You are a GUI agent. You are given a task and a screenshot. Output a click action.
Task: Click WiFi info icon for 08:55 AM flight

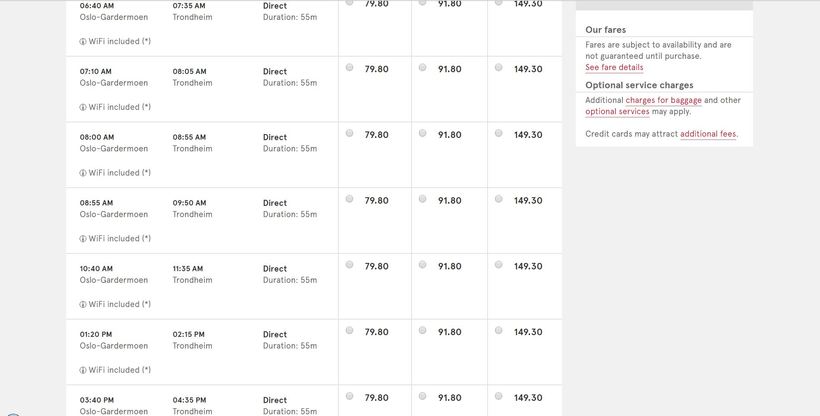[83, 239]
